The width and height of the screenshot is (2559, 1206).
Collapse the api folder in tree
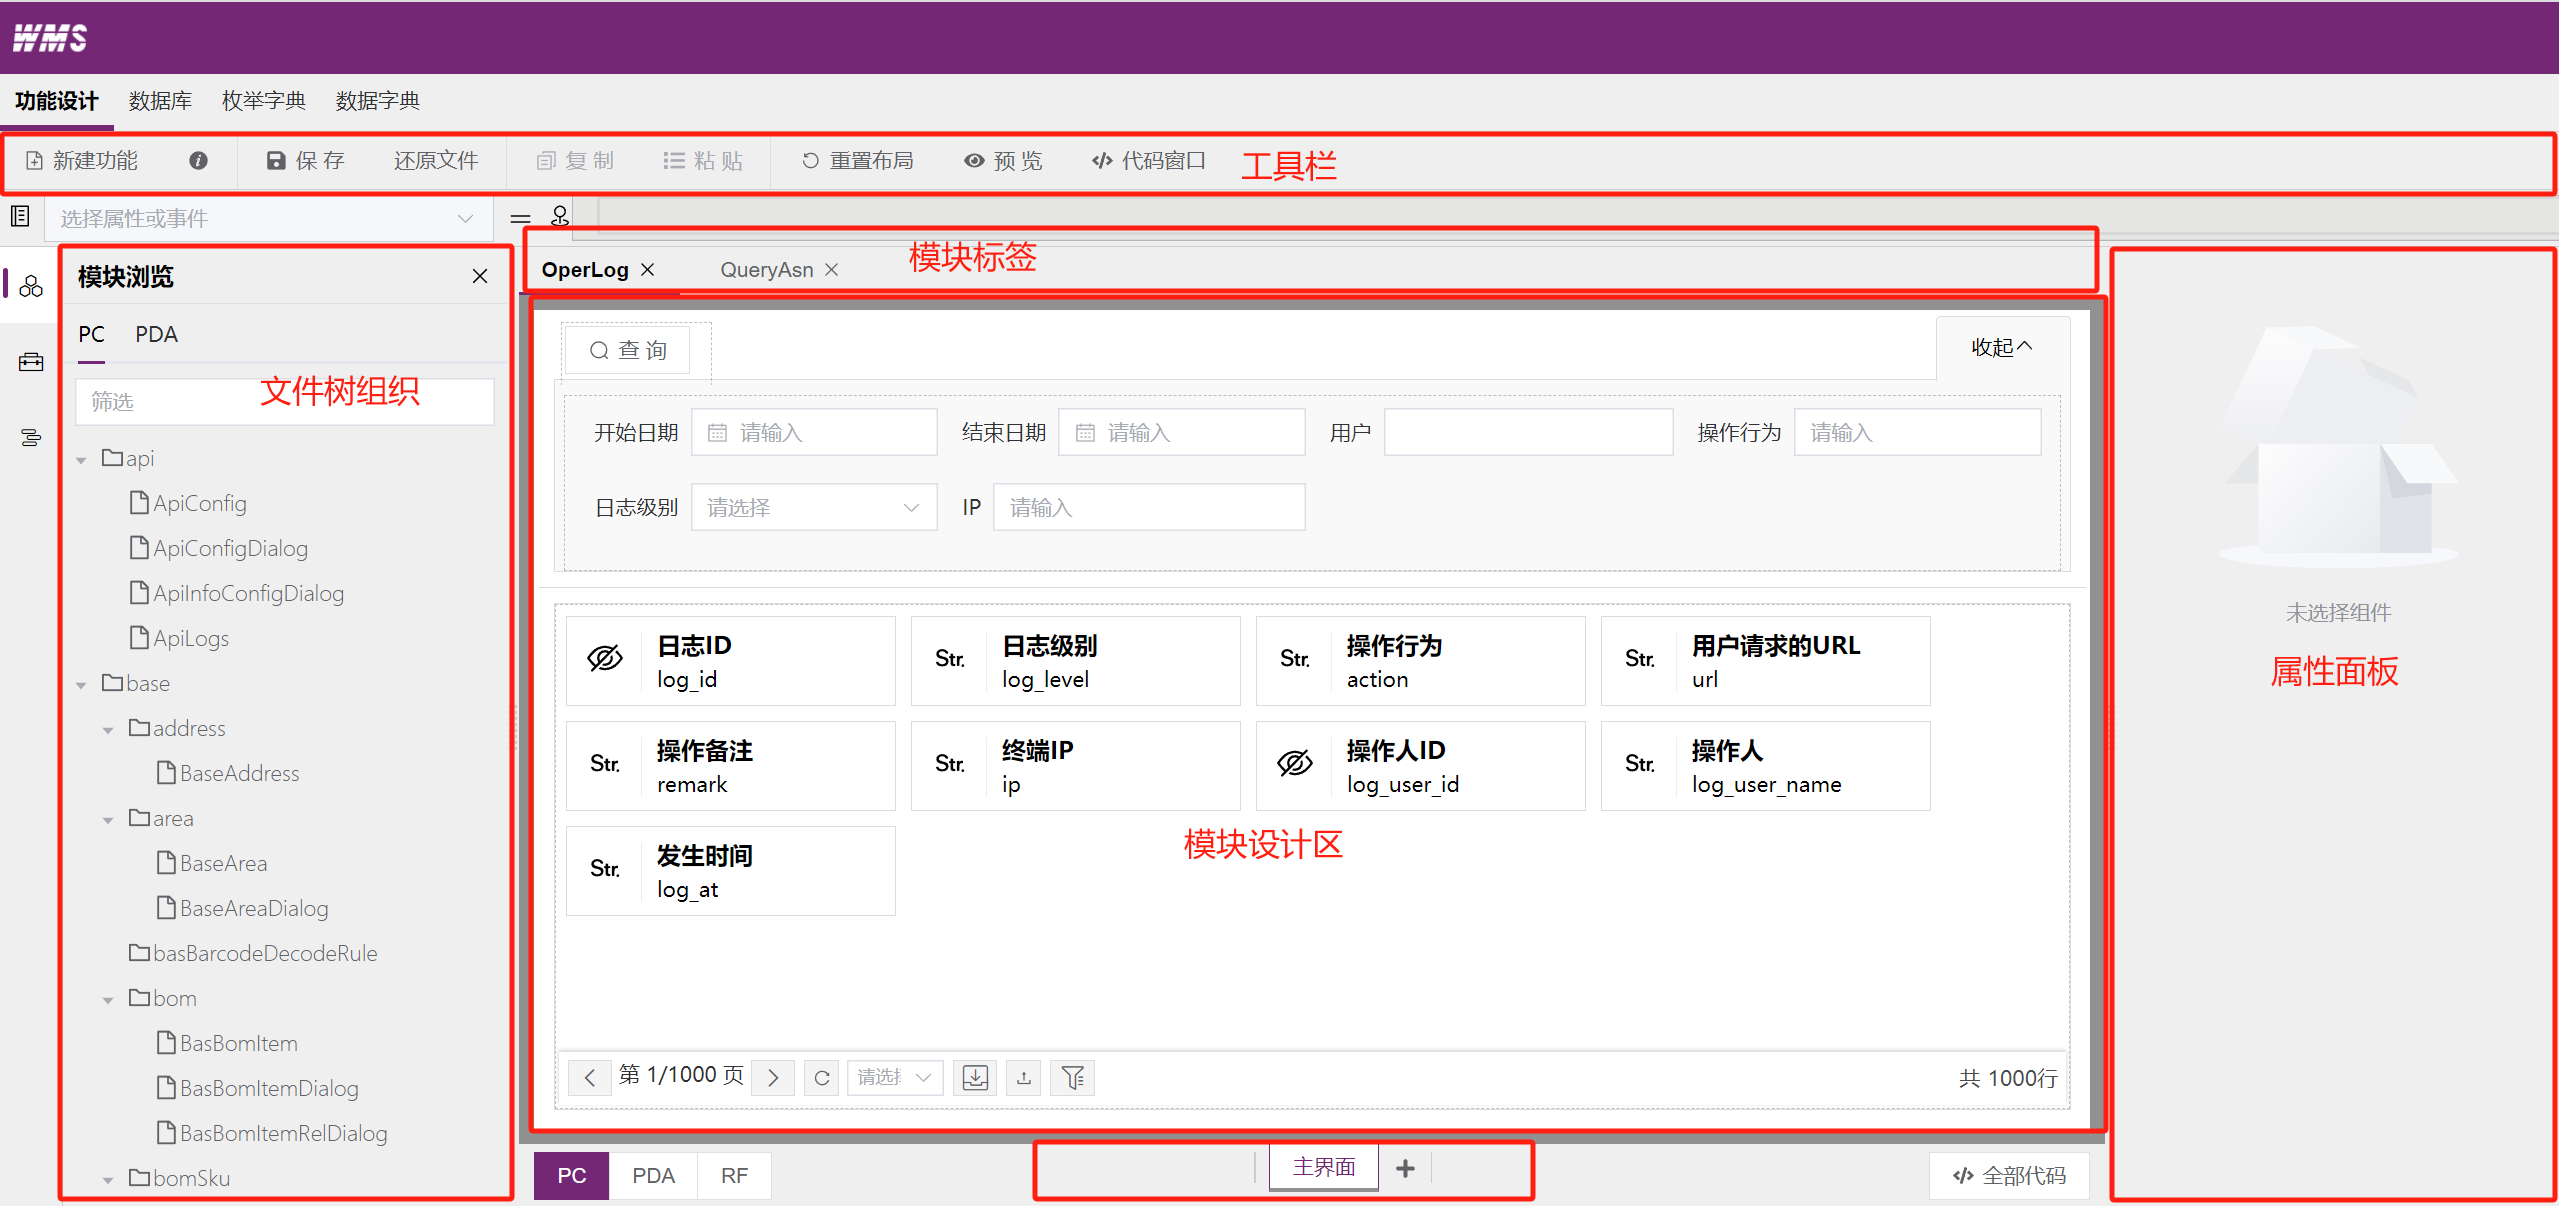pos(82,460)
